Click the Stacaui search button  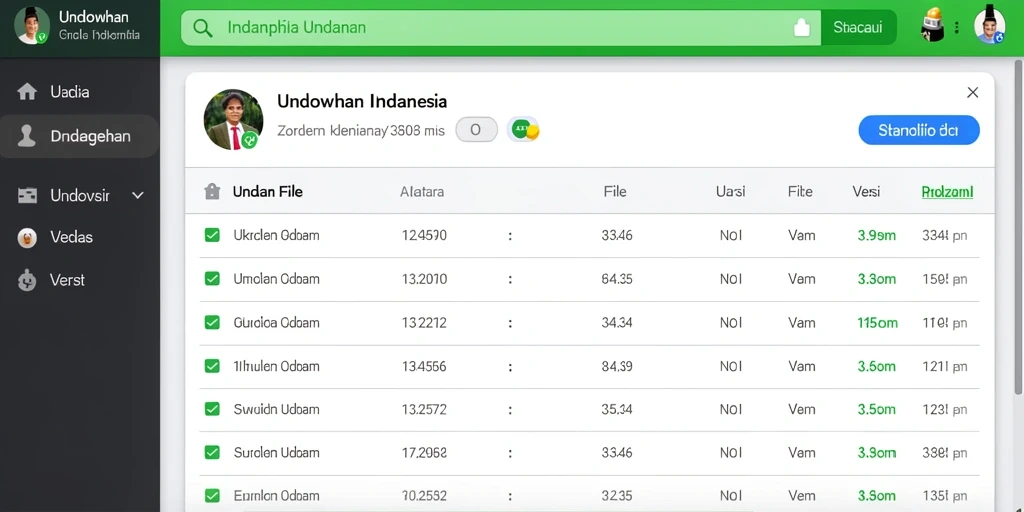pos(857,27)
